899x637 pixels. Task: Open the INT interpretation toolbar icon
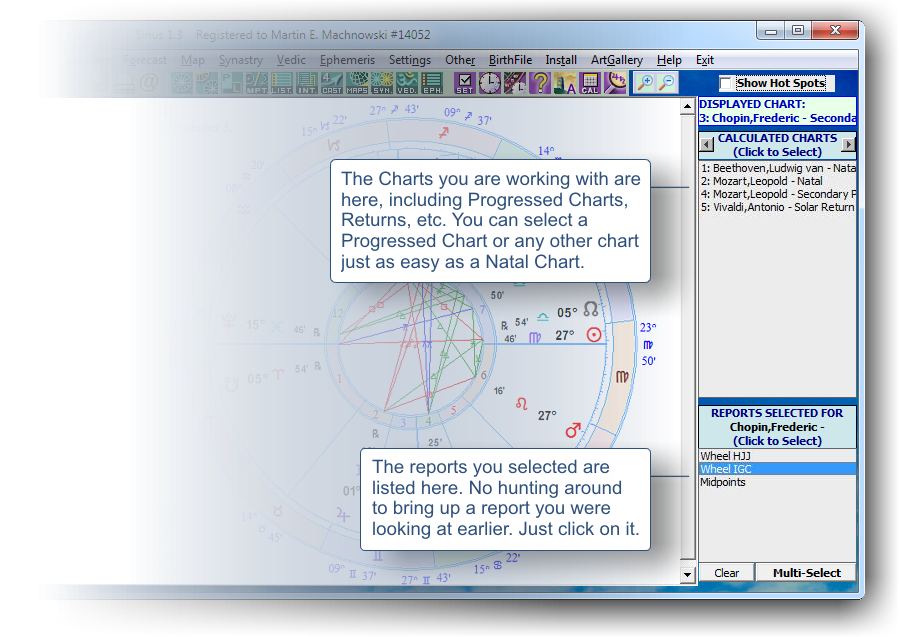[x=307, y=83]
